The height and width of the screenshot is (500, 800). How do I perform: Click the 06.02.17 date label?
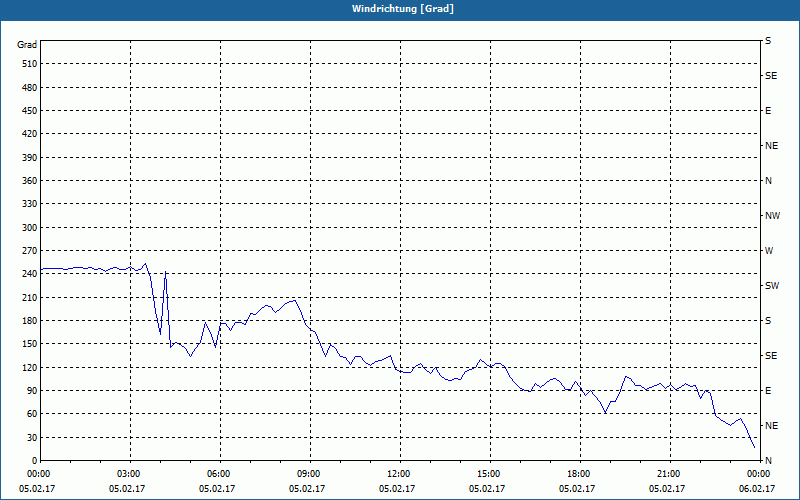757,489
